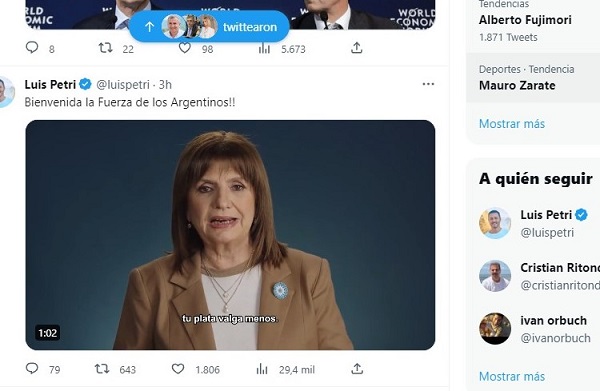The image size is (600, 391).
Task: Like the top tweet with 98 likes
Action: 185,48
